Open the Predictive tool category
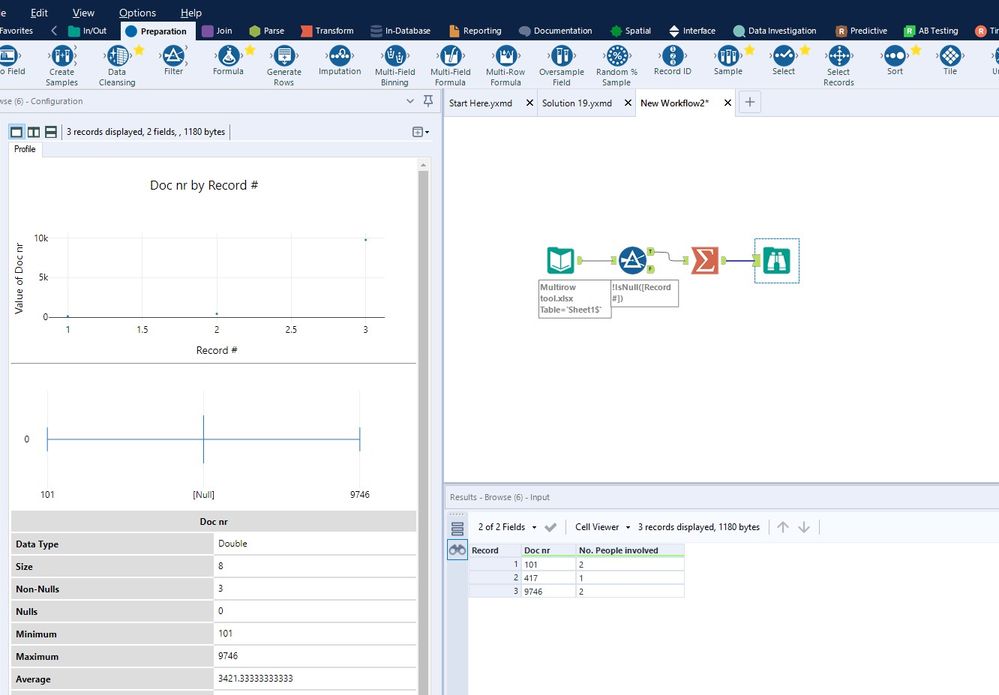The image size is (999, 695). (x=861, y=31)
